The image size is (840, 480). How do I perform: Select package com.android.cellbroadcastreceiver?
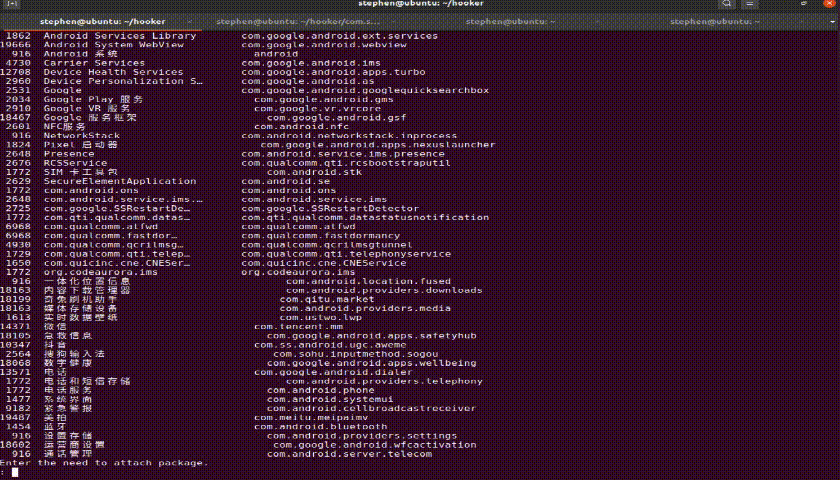click(x=371, y=408)
